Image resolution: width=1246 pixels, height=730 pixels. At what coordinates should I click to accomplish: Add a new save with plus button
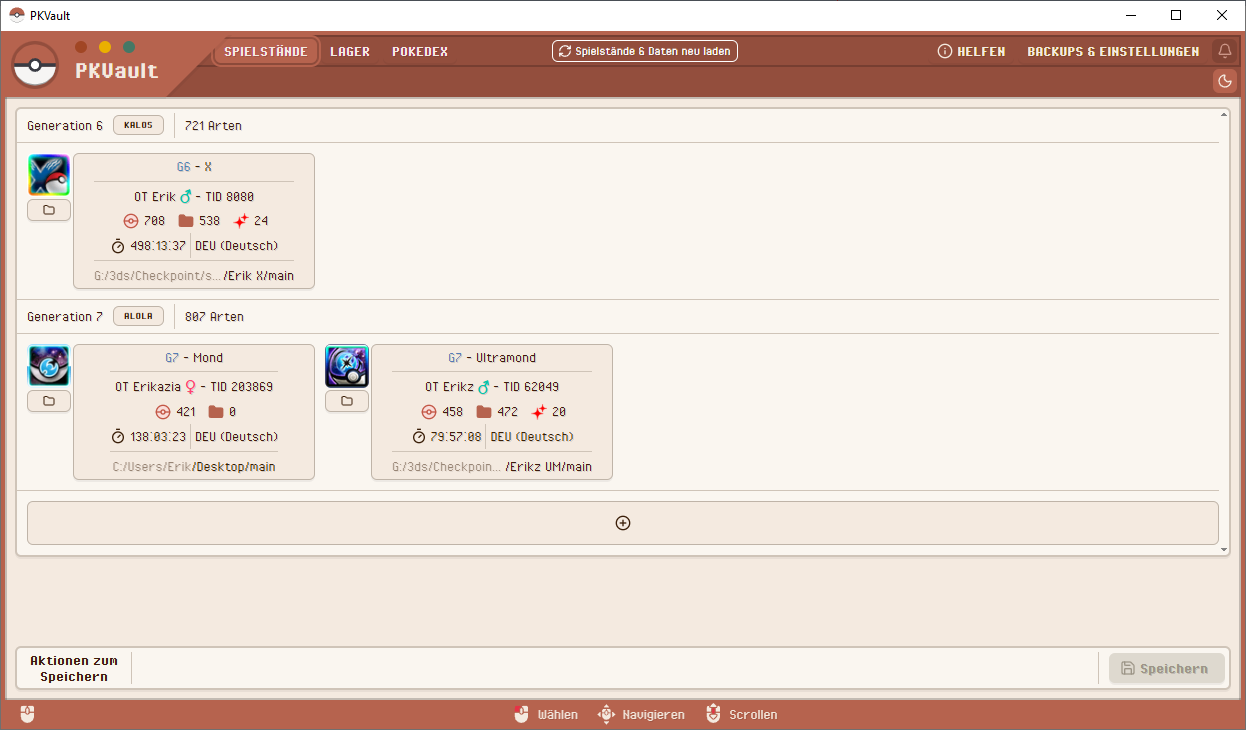pos(623,523)
